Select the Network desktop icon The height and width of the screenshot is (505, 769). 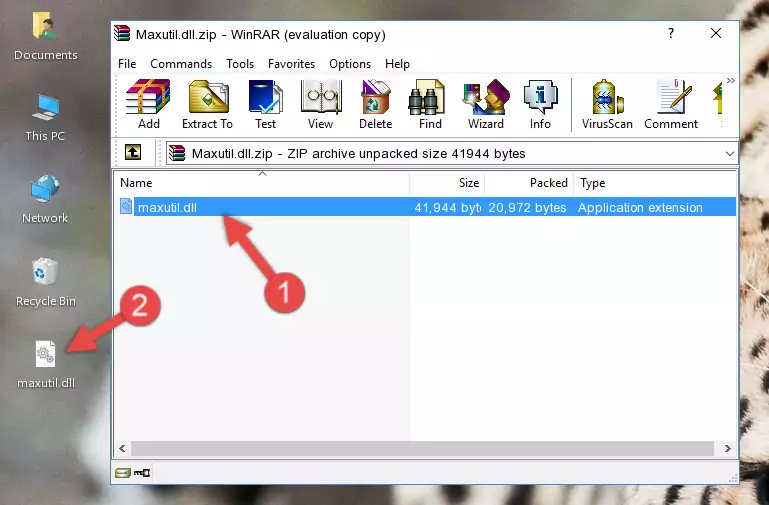tap(45, 199)
